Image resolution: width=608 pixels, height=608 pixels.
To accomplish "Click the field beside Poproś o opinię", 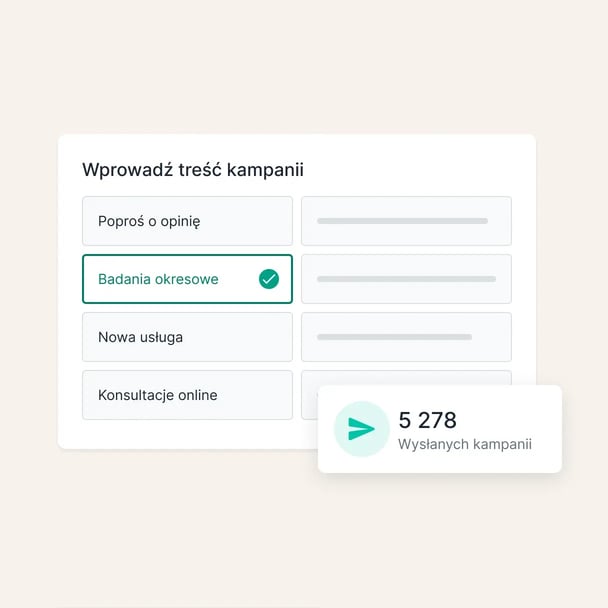I will (406, 221).
